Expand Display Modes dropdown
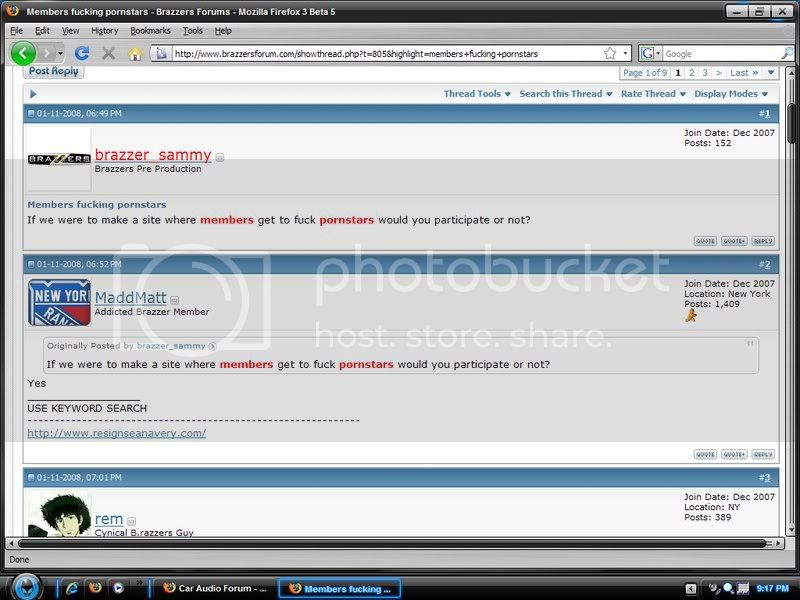The width and height of the screenshot is (800, 600). [x=731, y=94]
